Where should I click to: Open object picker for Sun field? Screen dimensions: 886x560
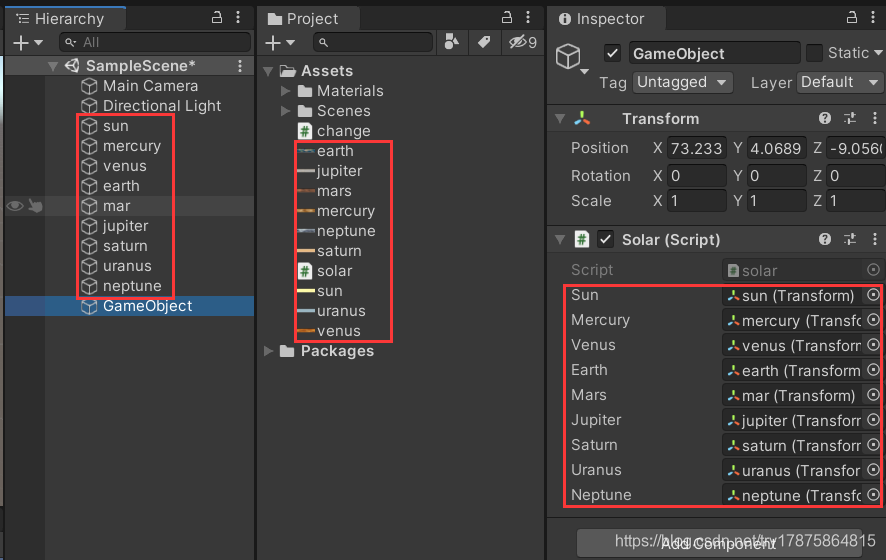pos(873,295)
